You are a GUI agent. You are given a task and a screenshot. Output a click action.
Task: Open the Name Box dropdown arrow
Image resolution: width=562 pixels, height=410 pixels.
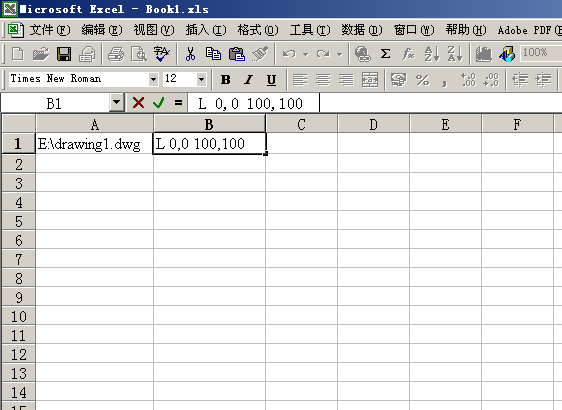click(x=116, y=103)
